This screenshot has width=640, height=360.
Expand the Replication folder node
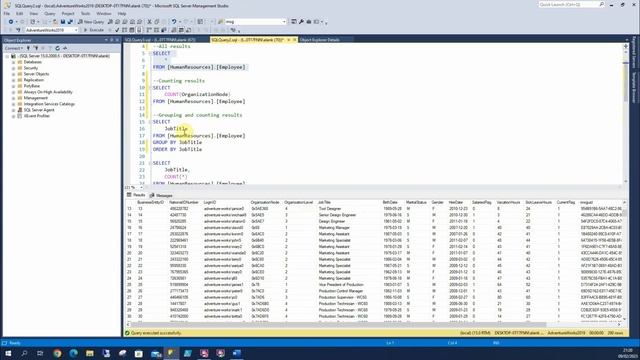(x=13, y=80)
